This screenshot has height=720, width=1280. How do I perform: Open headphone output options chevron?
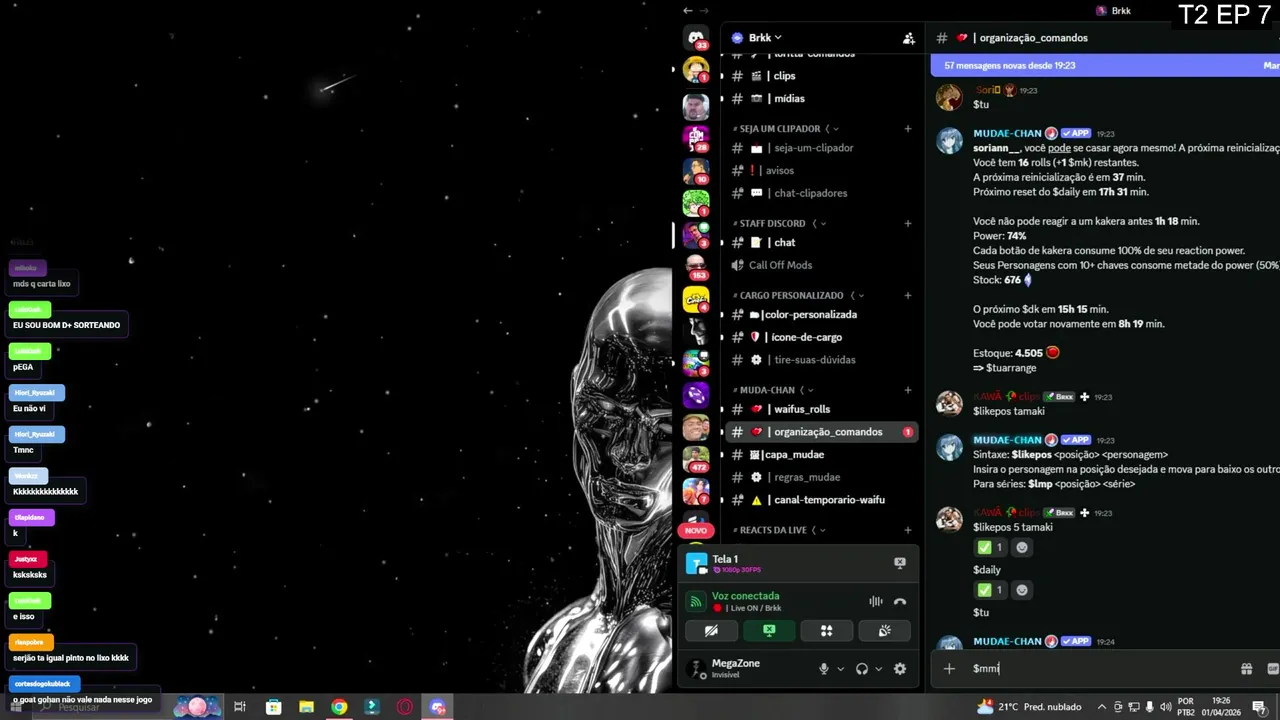(x=878, y=669)
